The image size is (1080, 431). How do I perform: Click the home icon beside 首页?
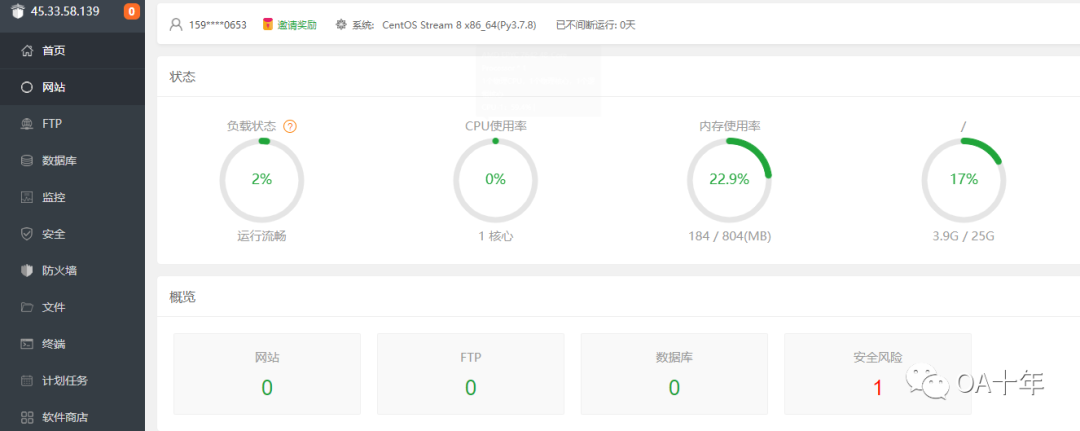(x=27, y=50)
